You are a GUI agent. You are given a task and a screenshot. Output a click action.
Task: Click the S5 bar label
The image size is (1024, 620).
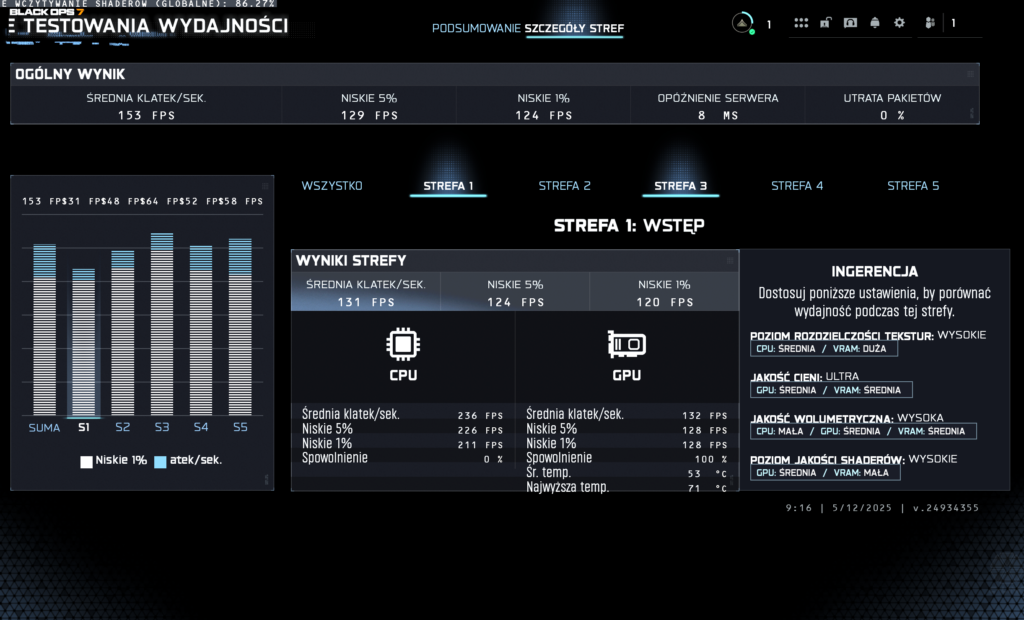click(x=240, y=428)
